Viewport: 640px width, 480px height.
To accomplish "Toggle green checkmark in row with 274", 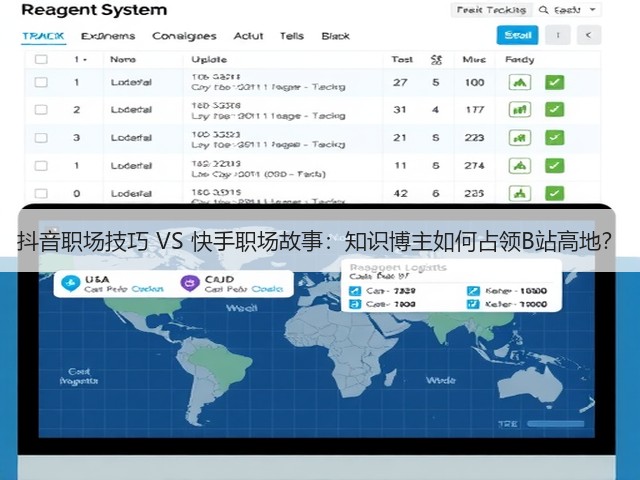I will pyautogui.click(x=555, y=166).
